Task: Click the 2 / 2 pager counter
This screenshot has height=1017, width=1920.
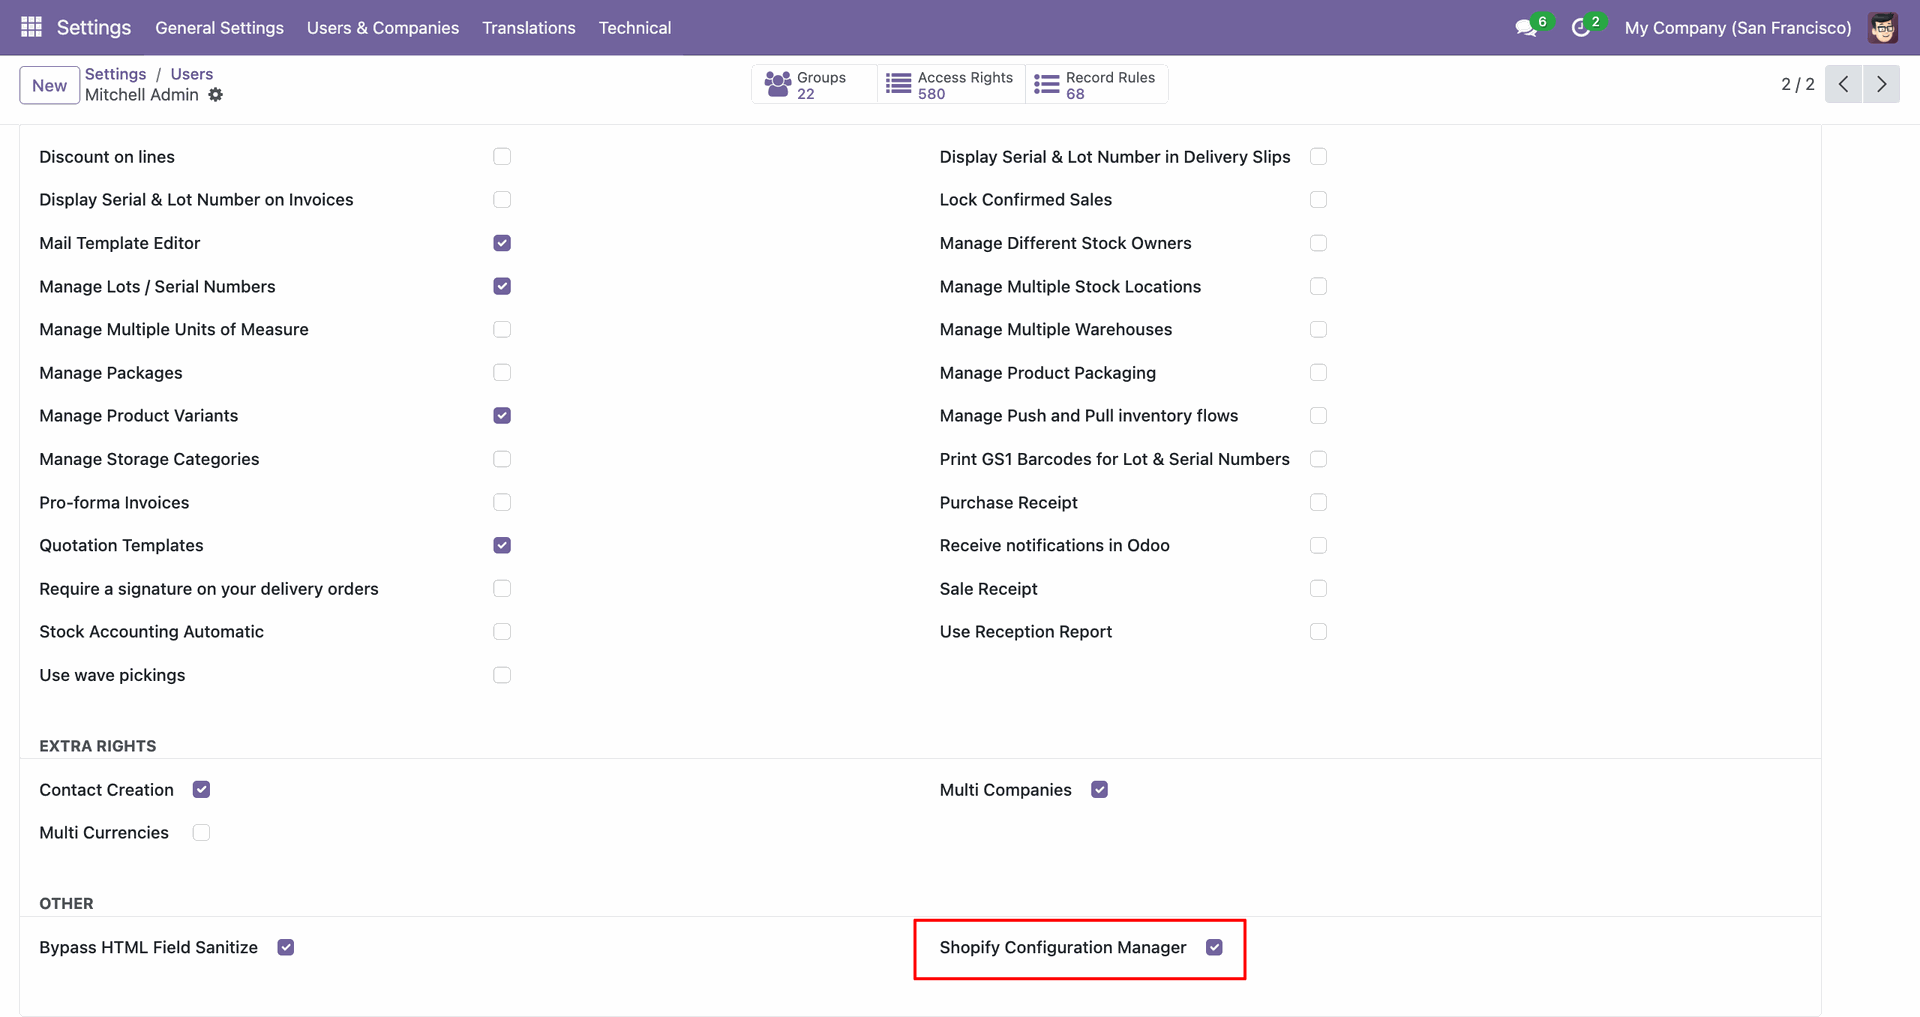Action: point(1797,85)
